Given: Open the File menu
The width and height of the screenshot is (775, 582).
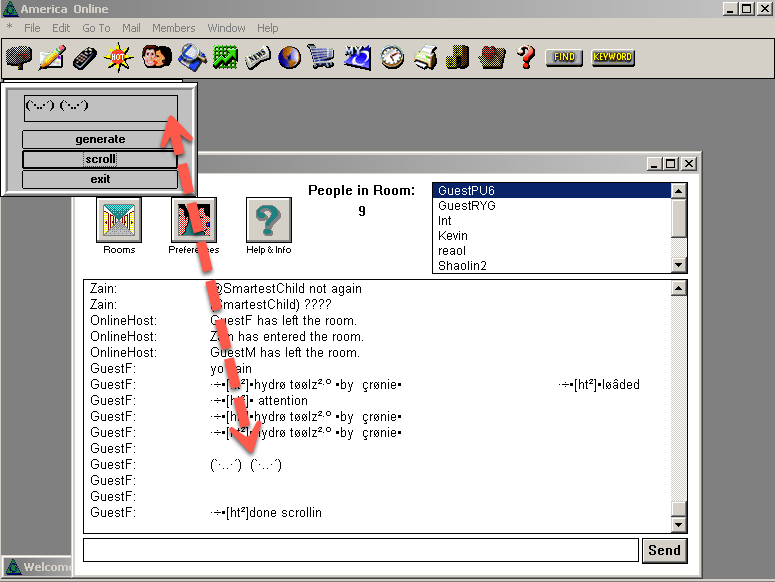Looking at the screenshot, I should tap(32, 28).
